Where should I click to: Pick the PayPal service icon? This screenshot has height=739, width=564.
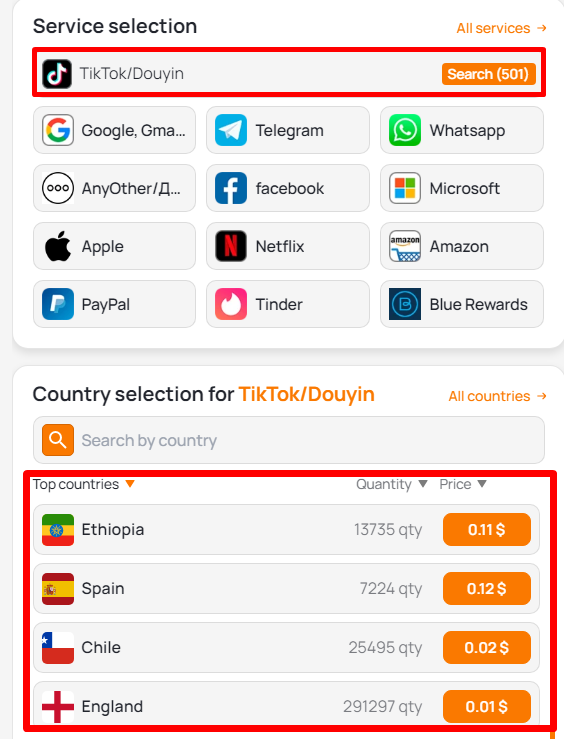coord(58,304)
